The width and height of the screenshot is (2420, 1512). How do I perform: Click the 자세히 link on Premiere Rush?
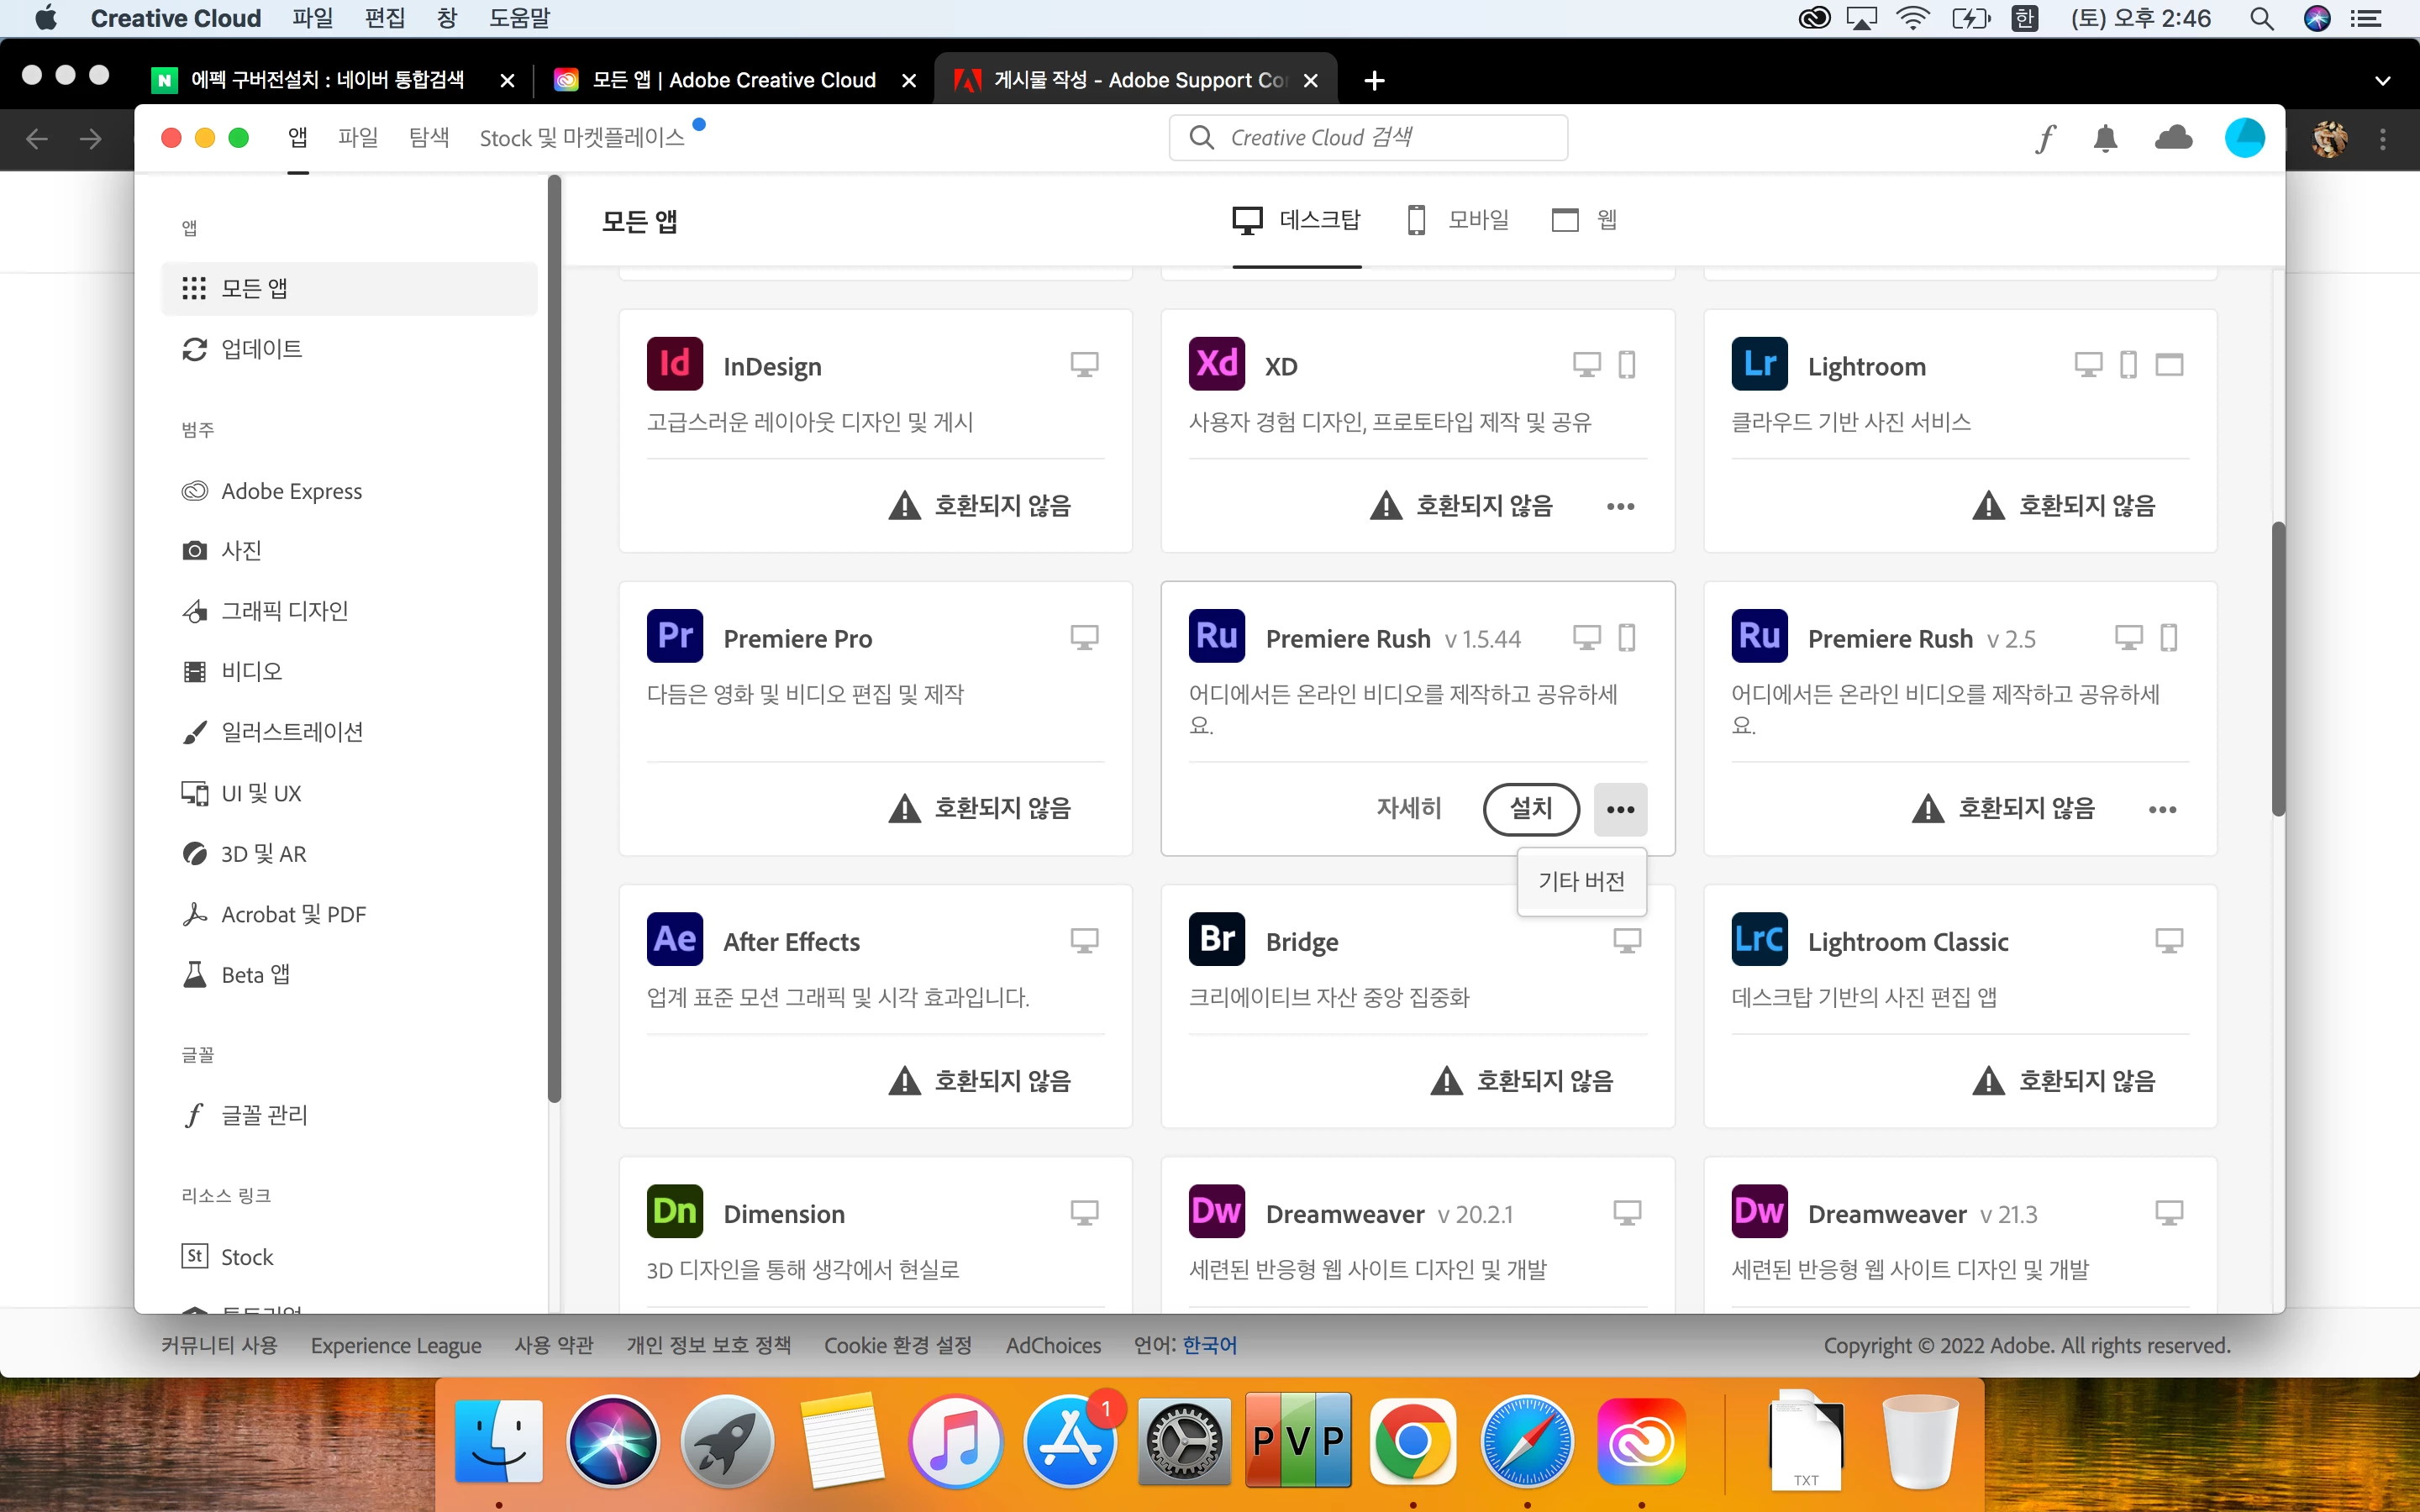point(1408,808)
